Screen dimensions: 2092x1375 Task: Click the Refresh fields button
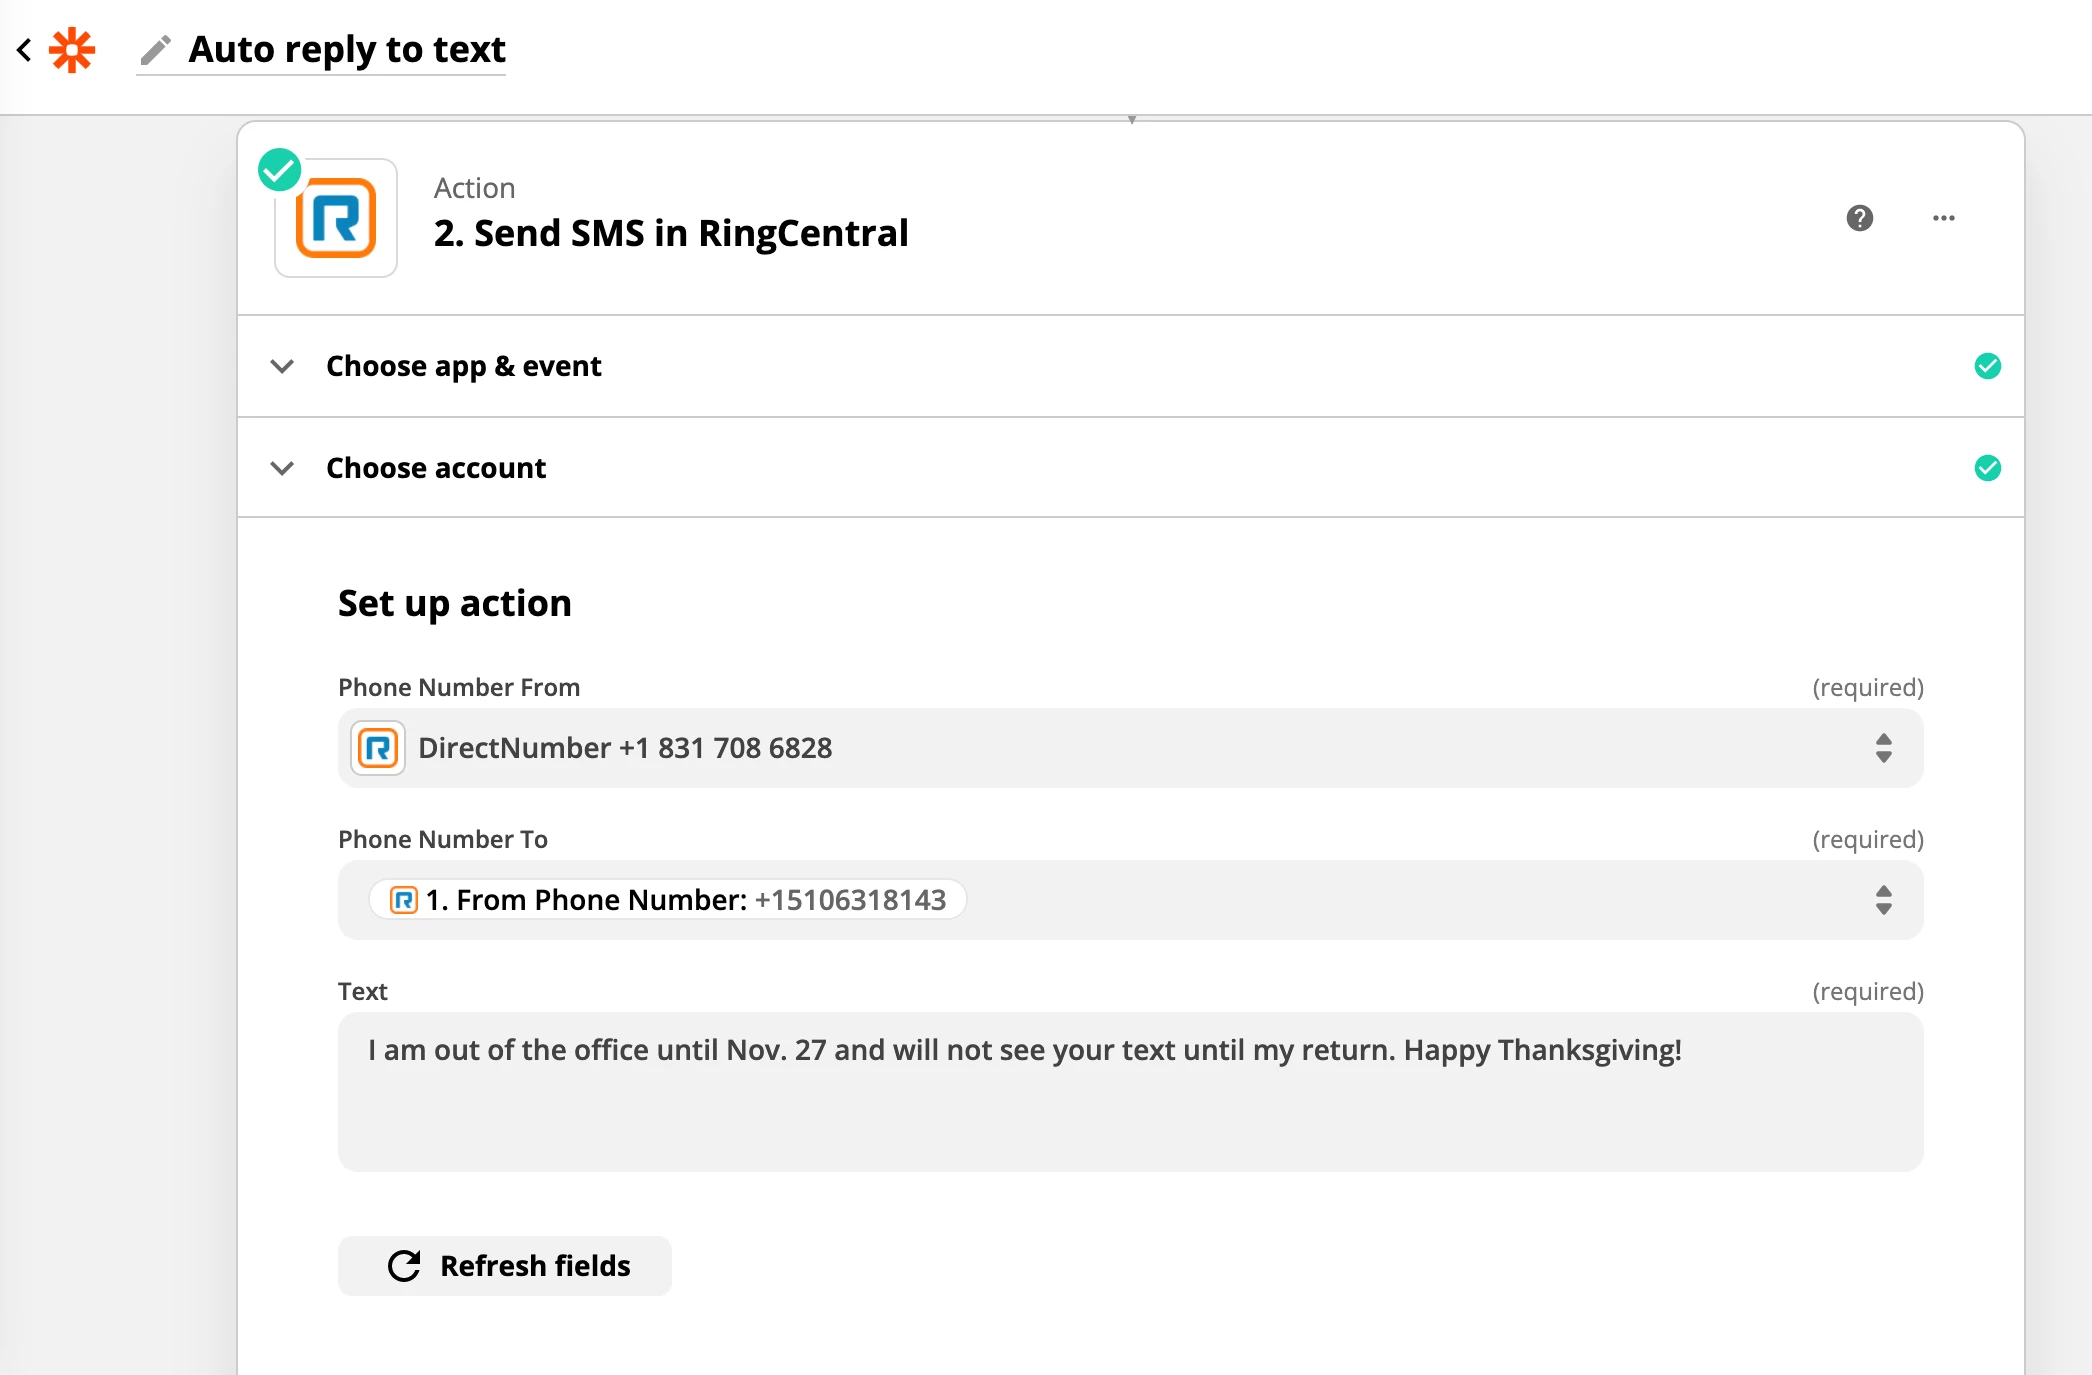pos(504,1265)
